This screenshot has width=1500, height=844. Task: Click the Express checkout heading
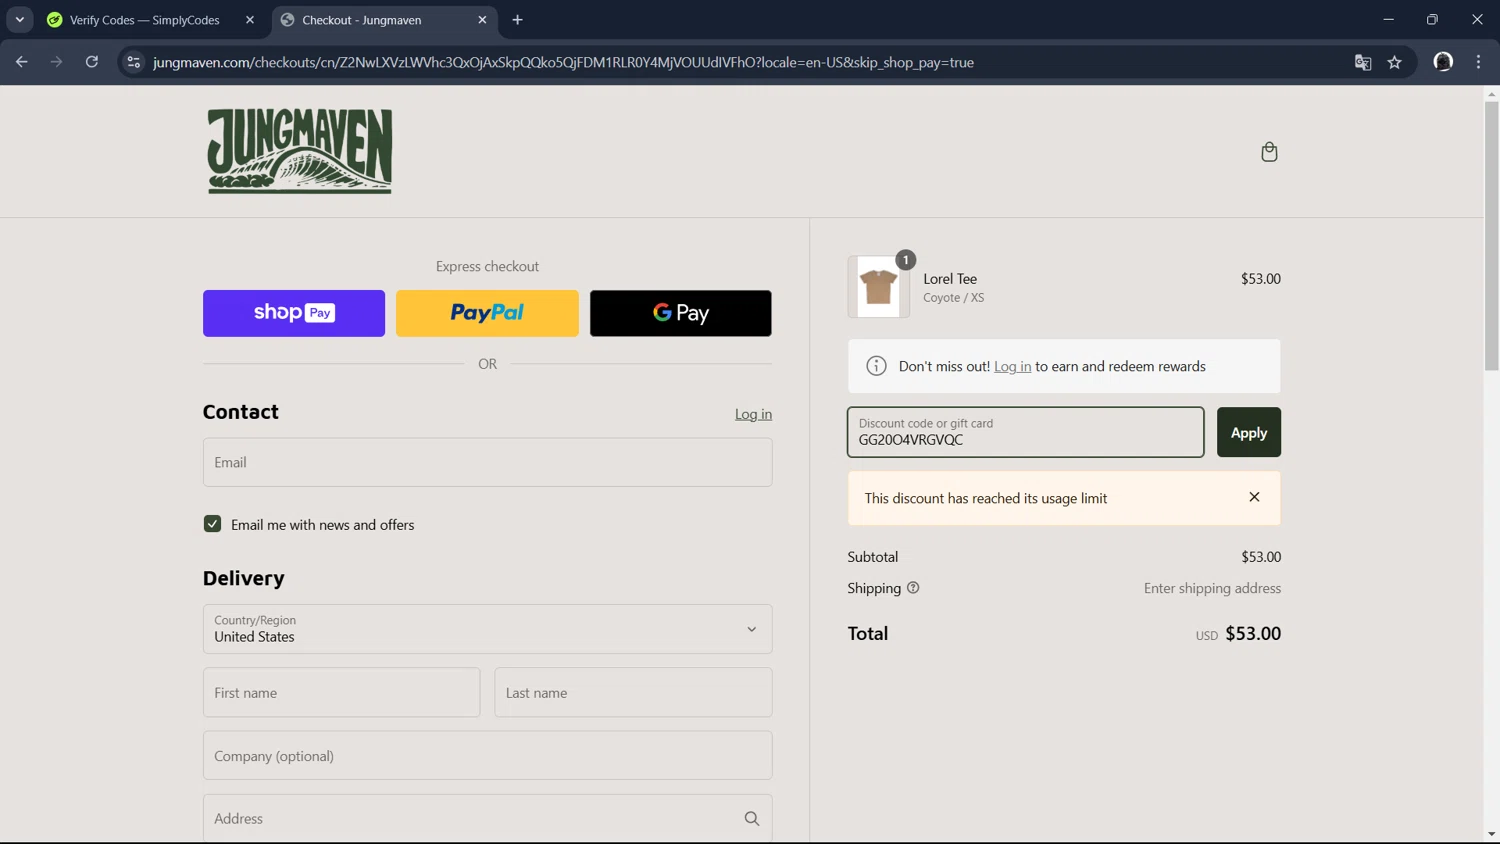[487, 266]
